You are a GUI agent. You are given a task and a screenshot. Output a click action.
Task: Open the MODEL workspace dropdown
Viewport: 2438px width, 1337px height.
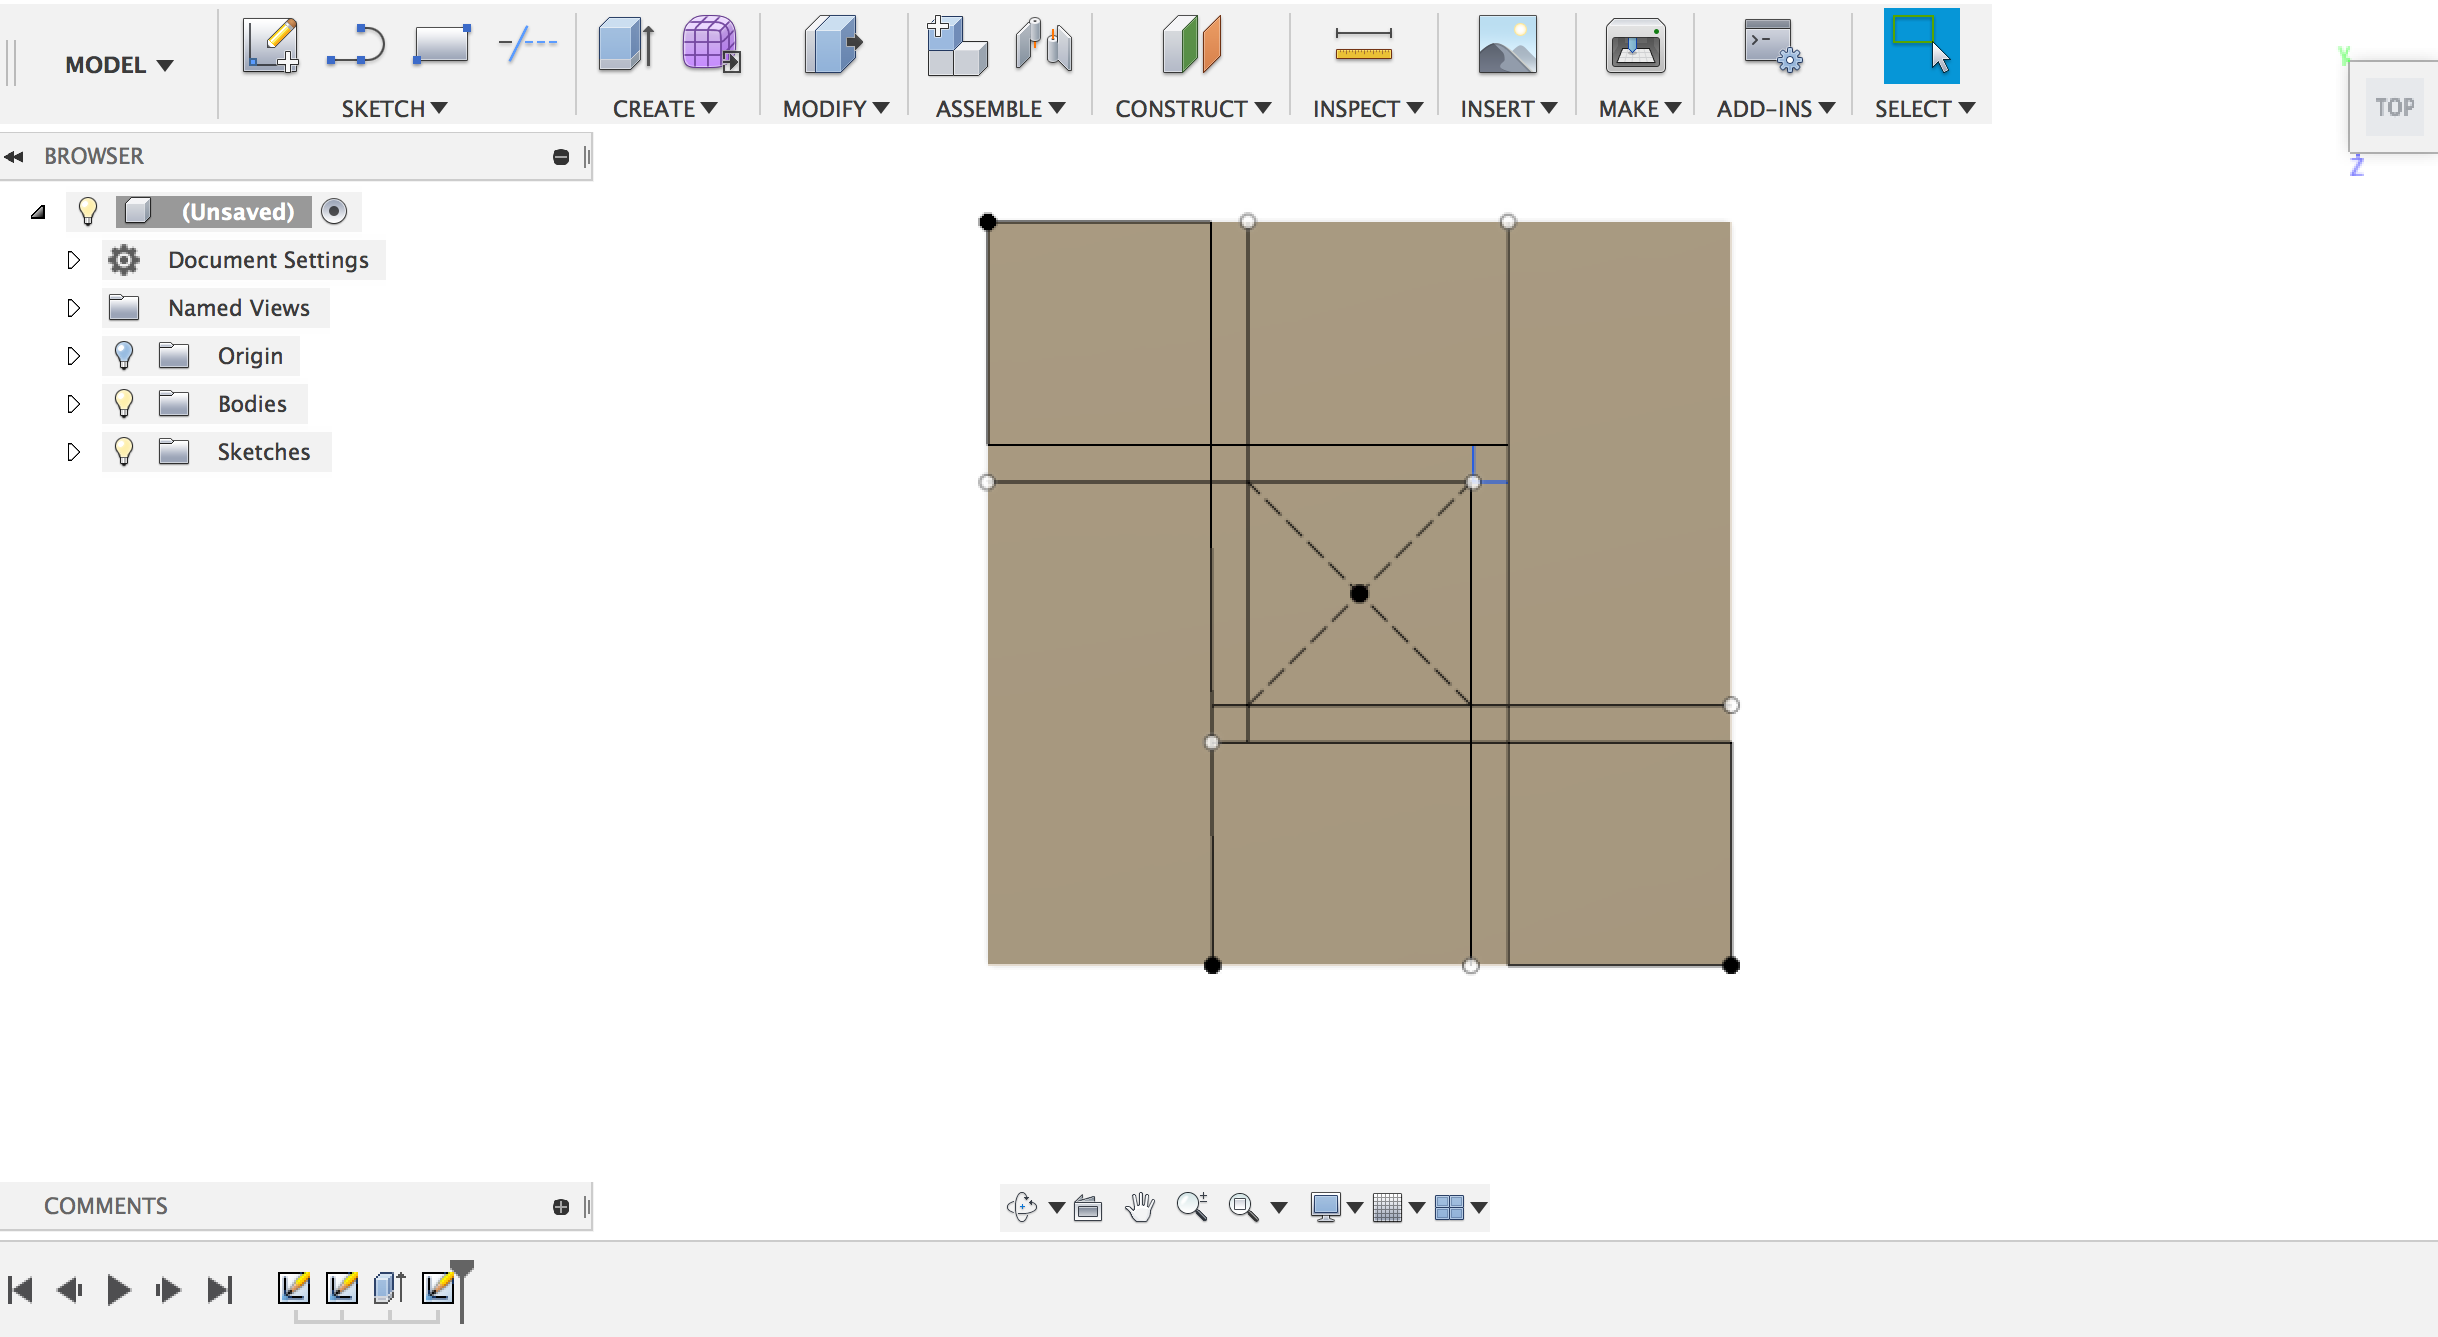coord(118,65)
